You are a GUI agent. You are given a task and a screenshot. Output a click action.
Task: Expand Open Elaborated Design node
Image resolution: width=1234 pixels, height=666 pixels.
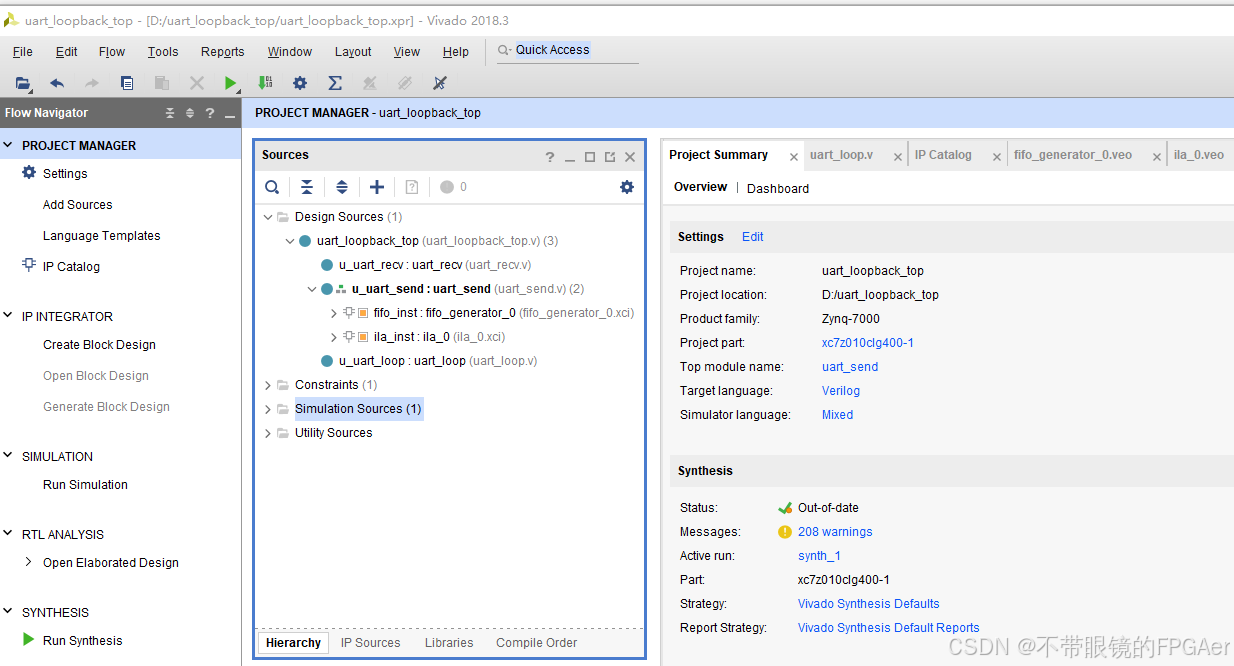pos(29,562)
